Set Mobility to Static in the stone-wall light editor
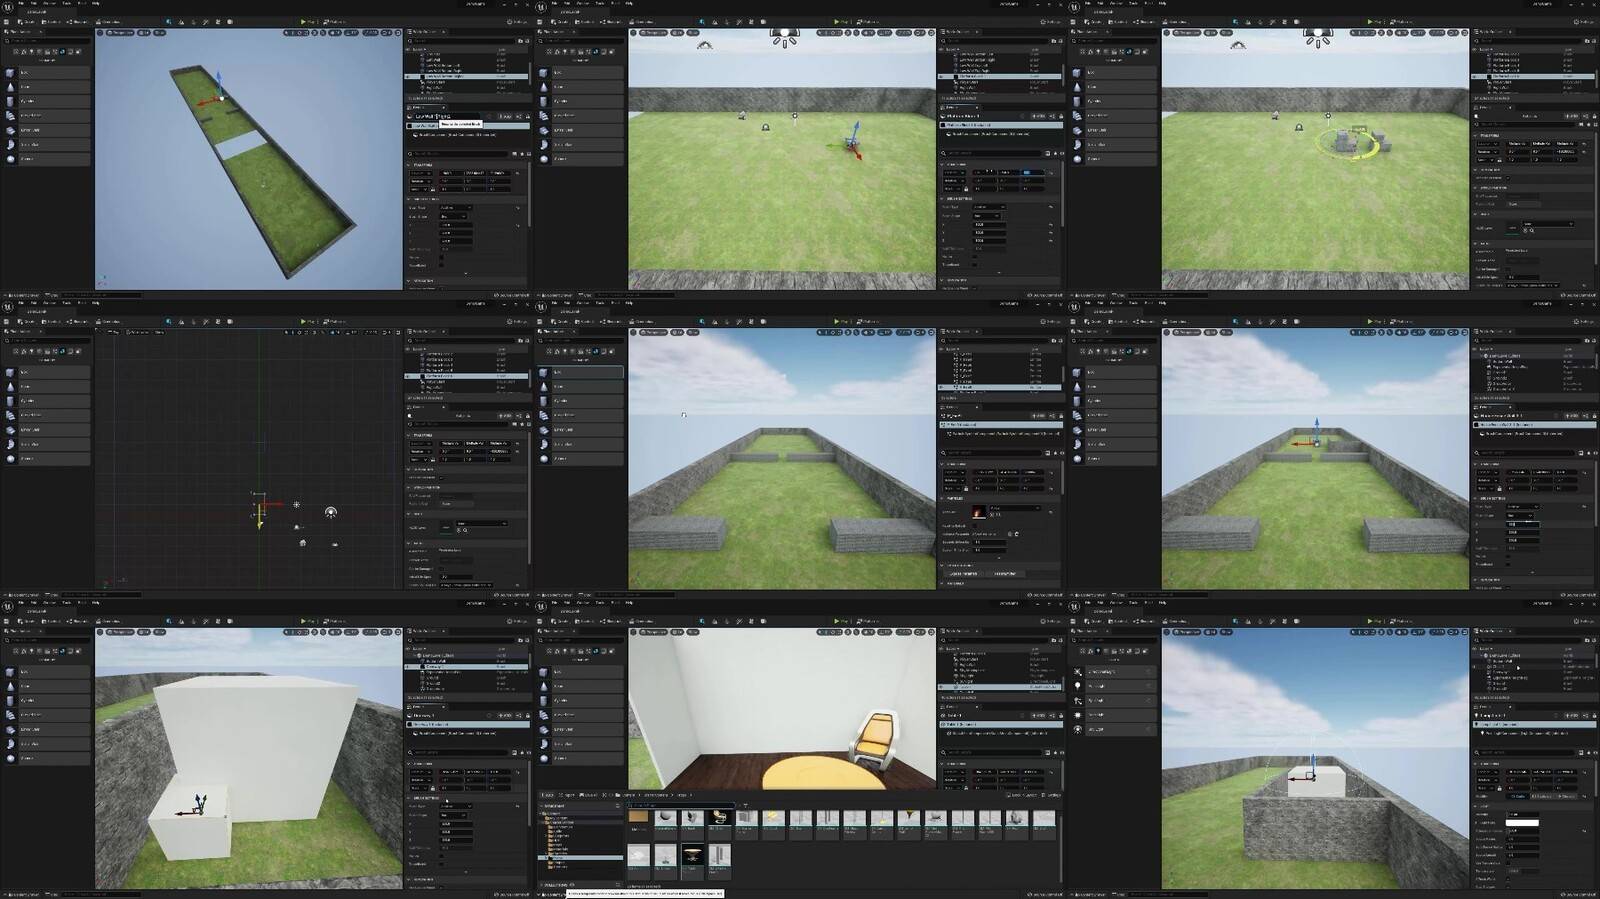Image resolution: width=1600 pixels, height=899 pixels. [x=1516, y=796]
